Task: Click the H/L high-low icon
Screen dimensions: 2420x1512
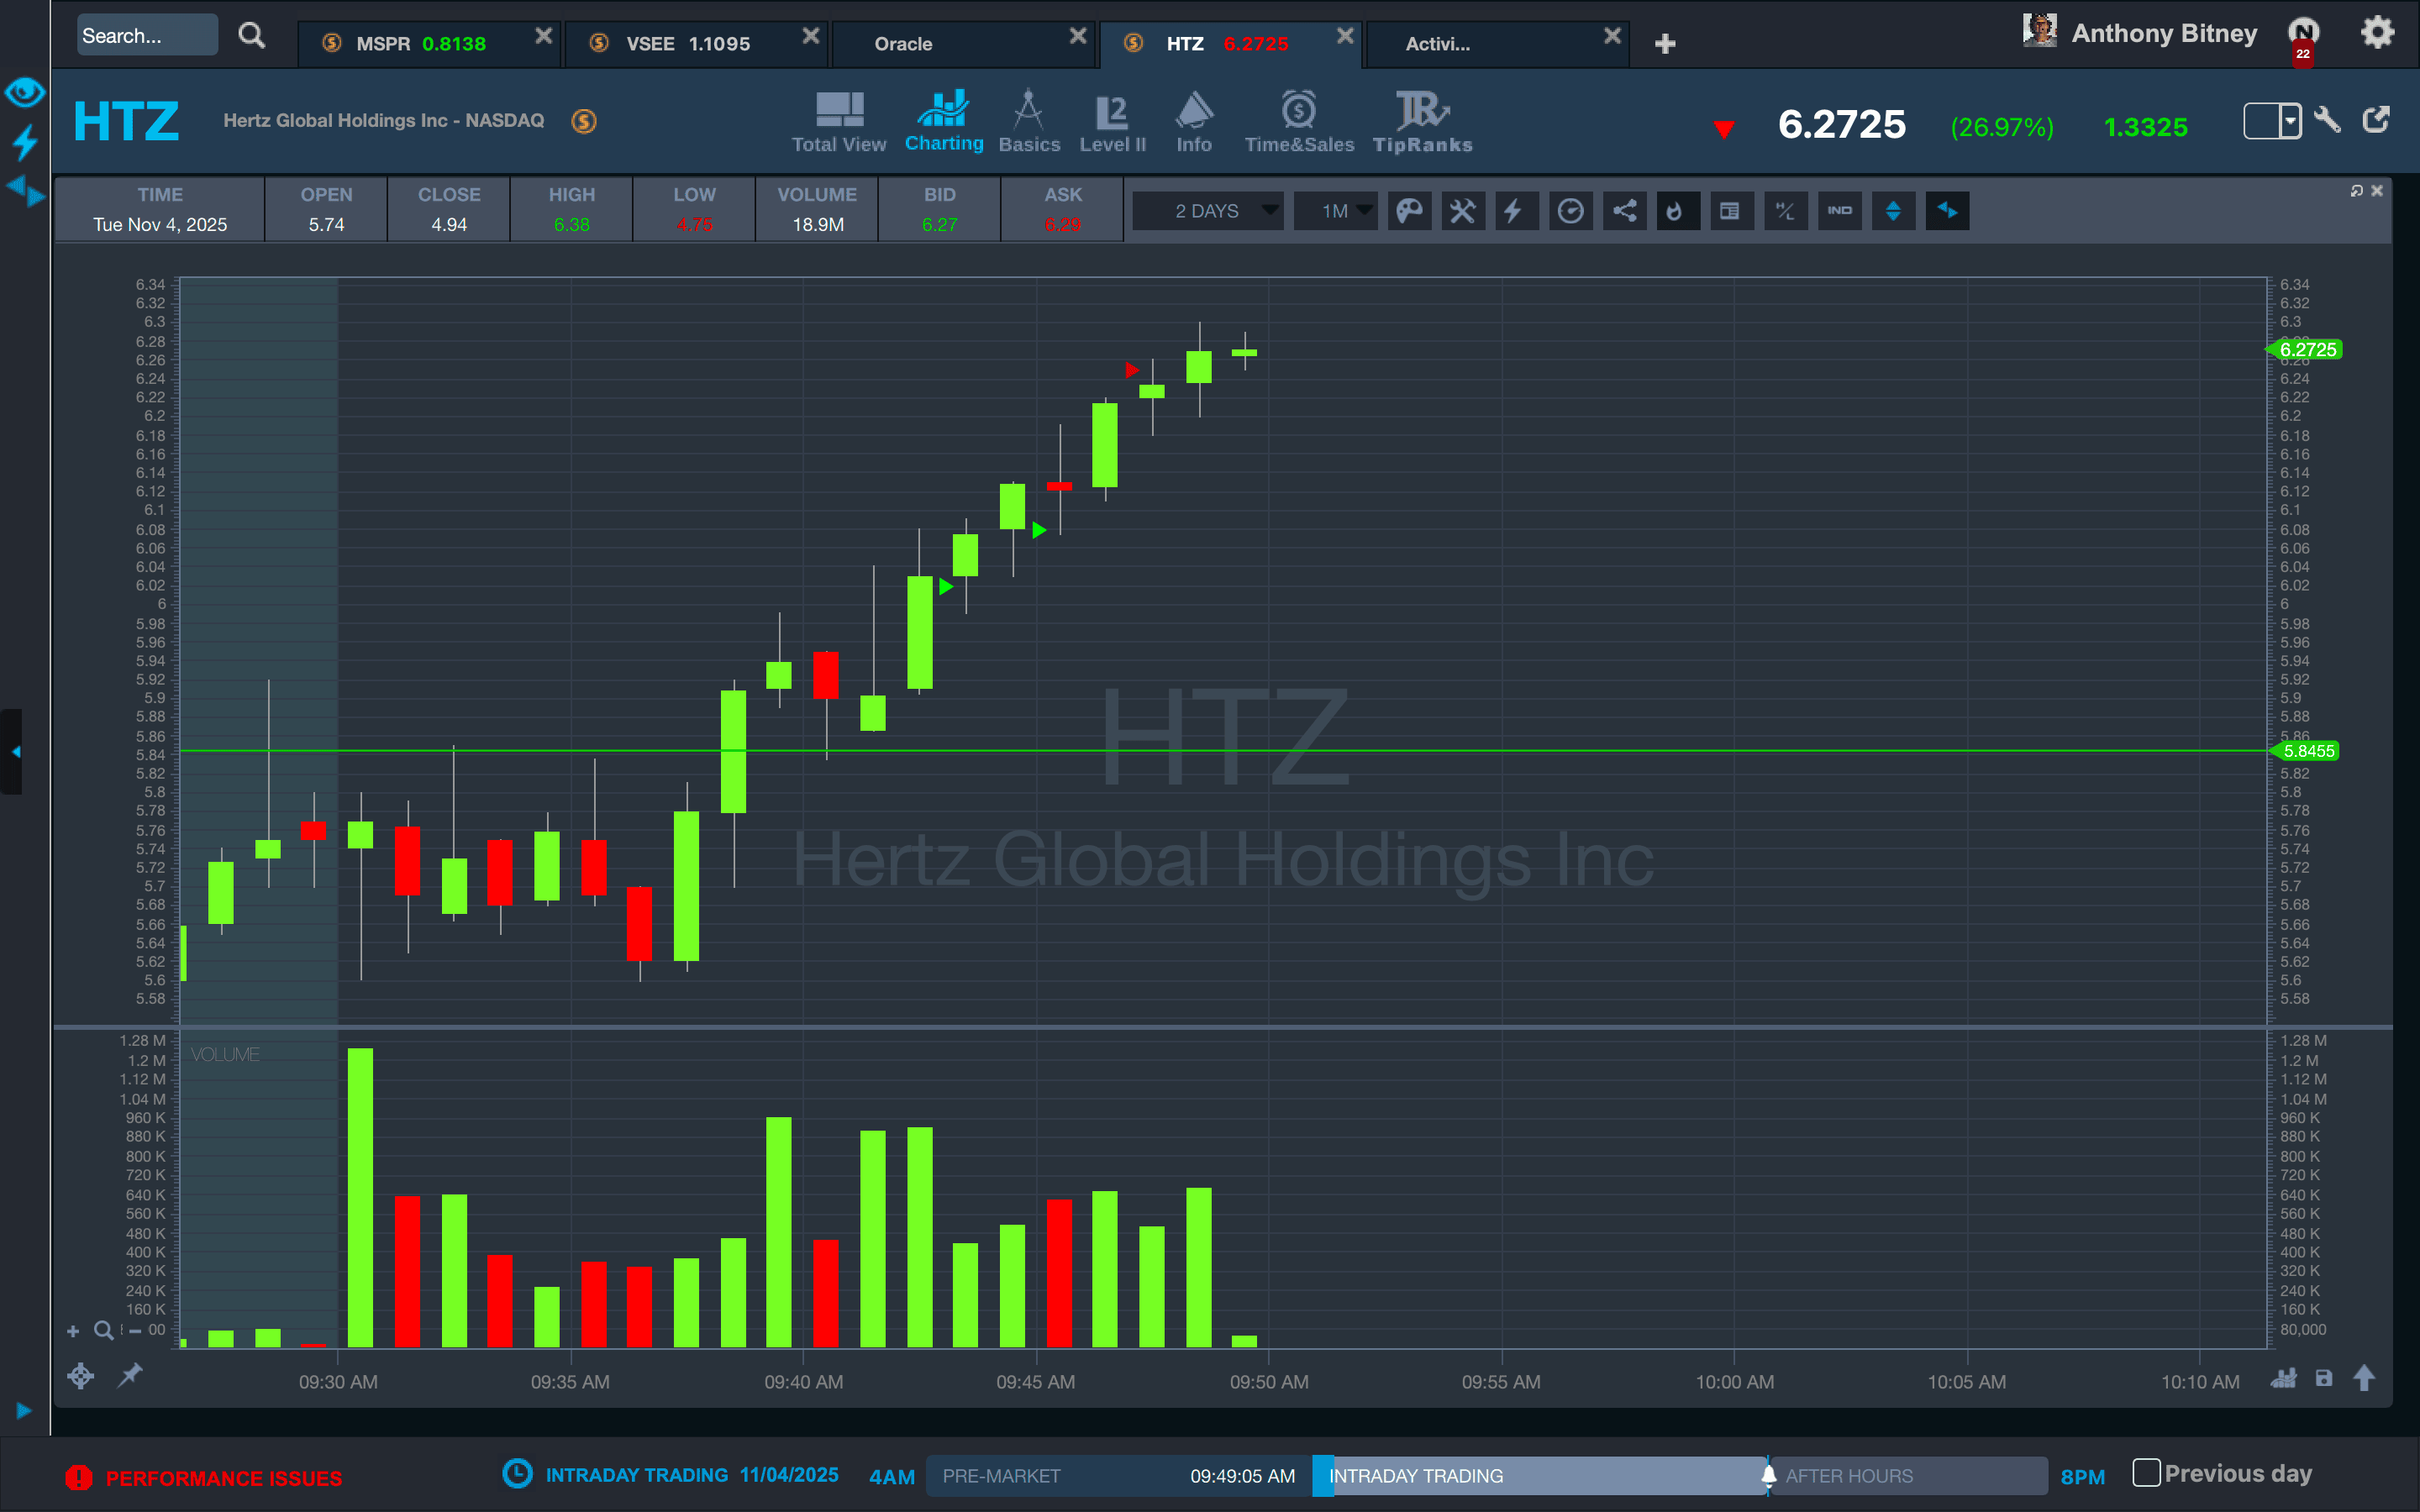Action: (x=1785, y=211)
